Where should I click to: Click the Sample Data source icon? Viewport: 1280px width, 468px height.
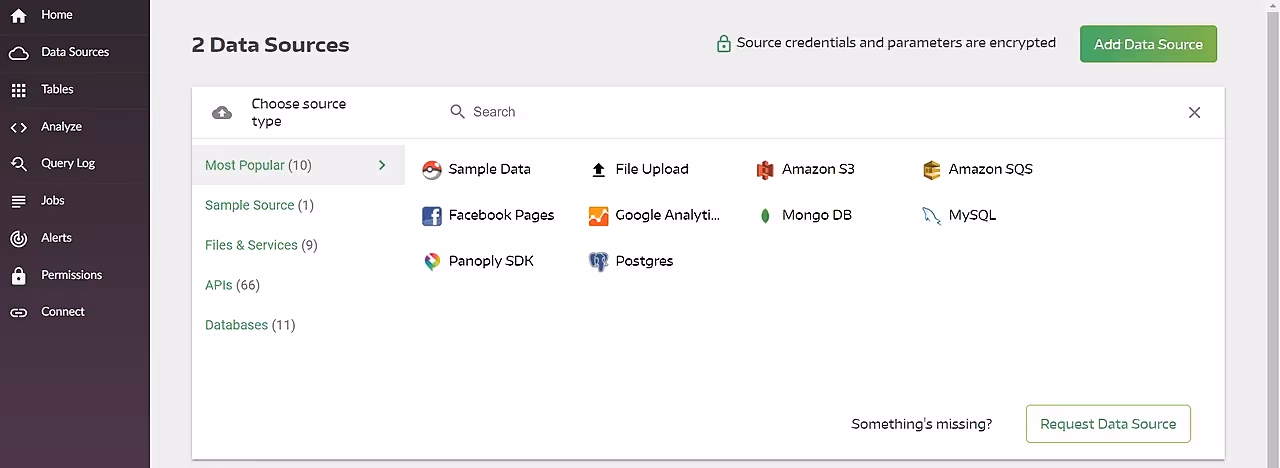tap(432, 170)
